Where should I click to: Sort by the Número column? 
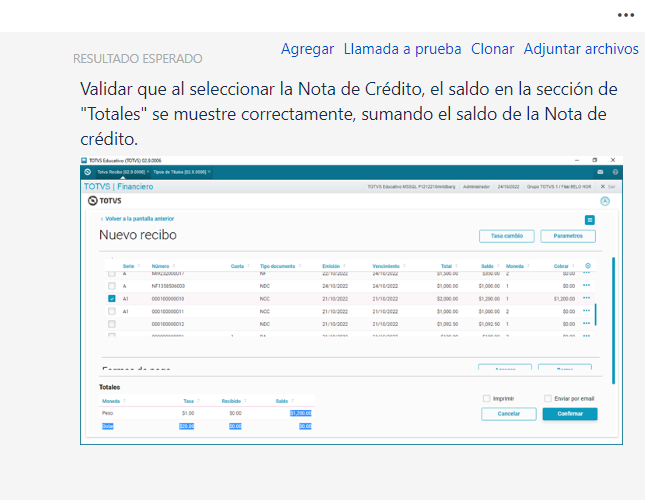[x=163, y=266]
